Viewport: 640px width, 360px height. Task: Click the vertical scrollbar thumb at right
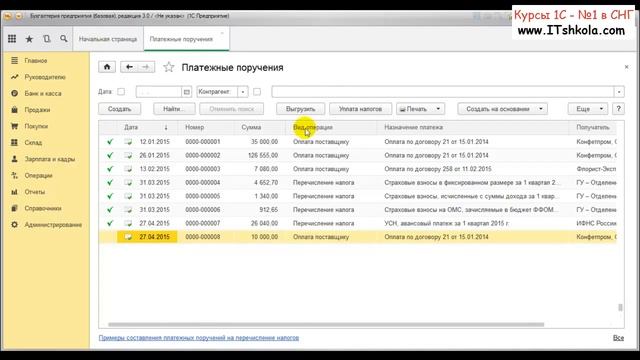[620, 307]
